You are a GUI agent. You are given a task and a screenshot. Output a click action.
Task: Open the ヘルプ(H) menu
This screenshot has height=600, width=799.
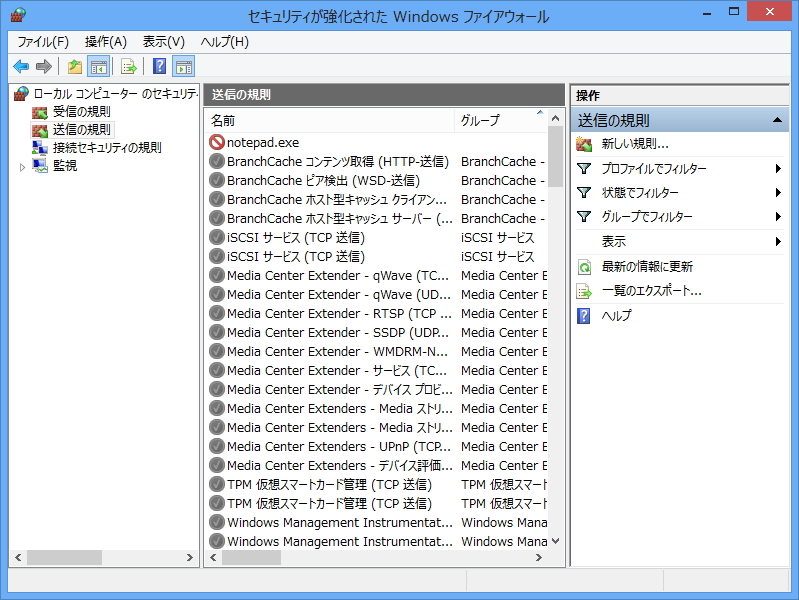click(x=225, y=42)
